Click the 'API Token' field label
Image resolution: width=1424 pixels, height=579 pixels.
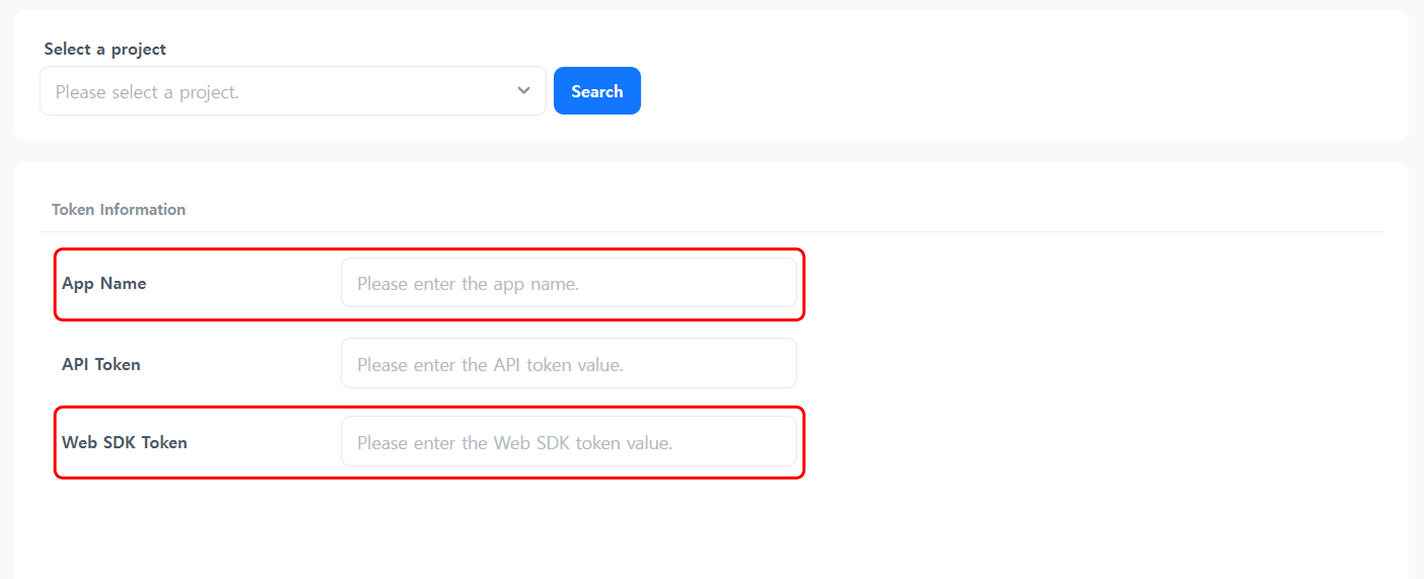click(101, 364)
